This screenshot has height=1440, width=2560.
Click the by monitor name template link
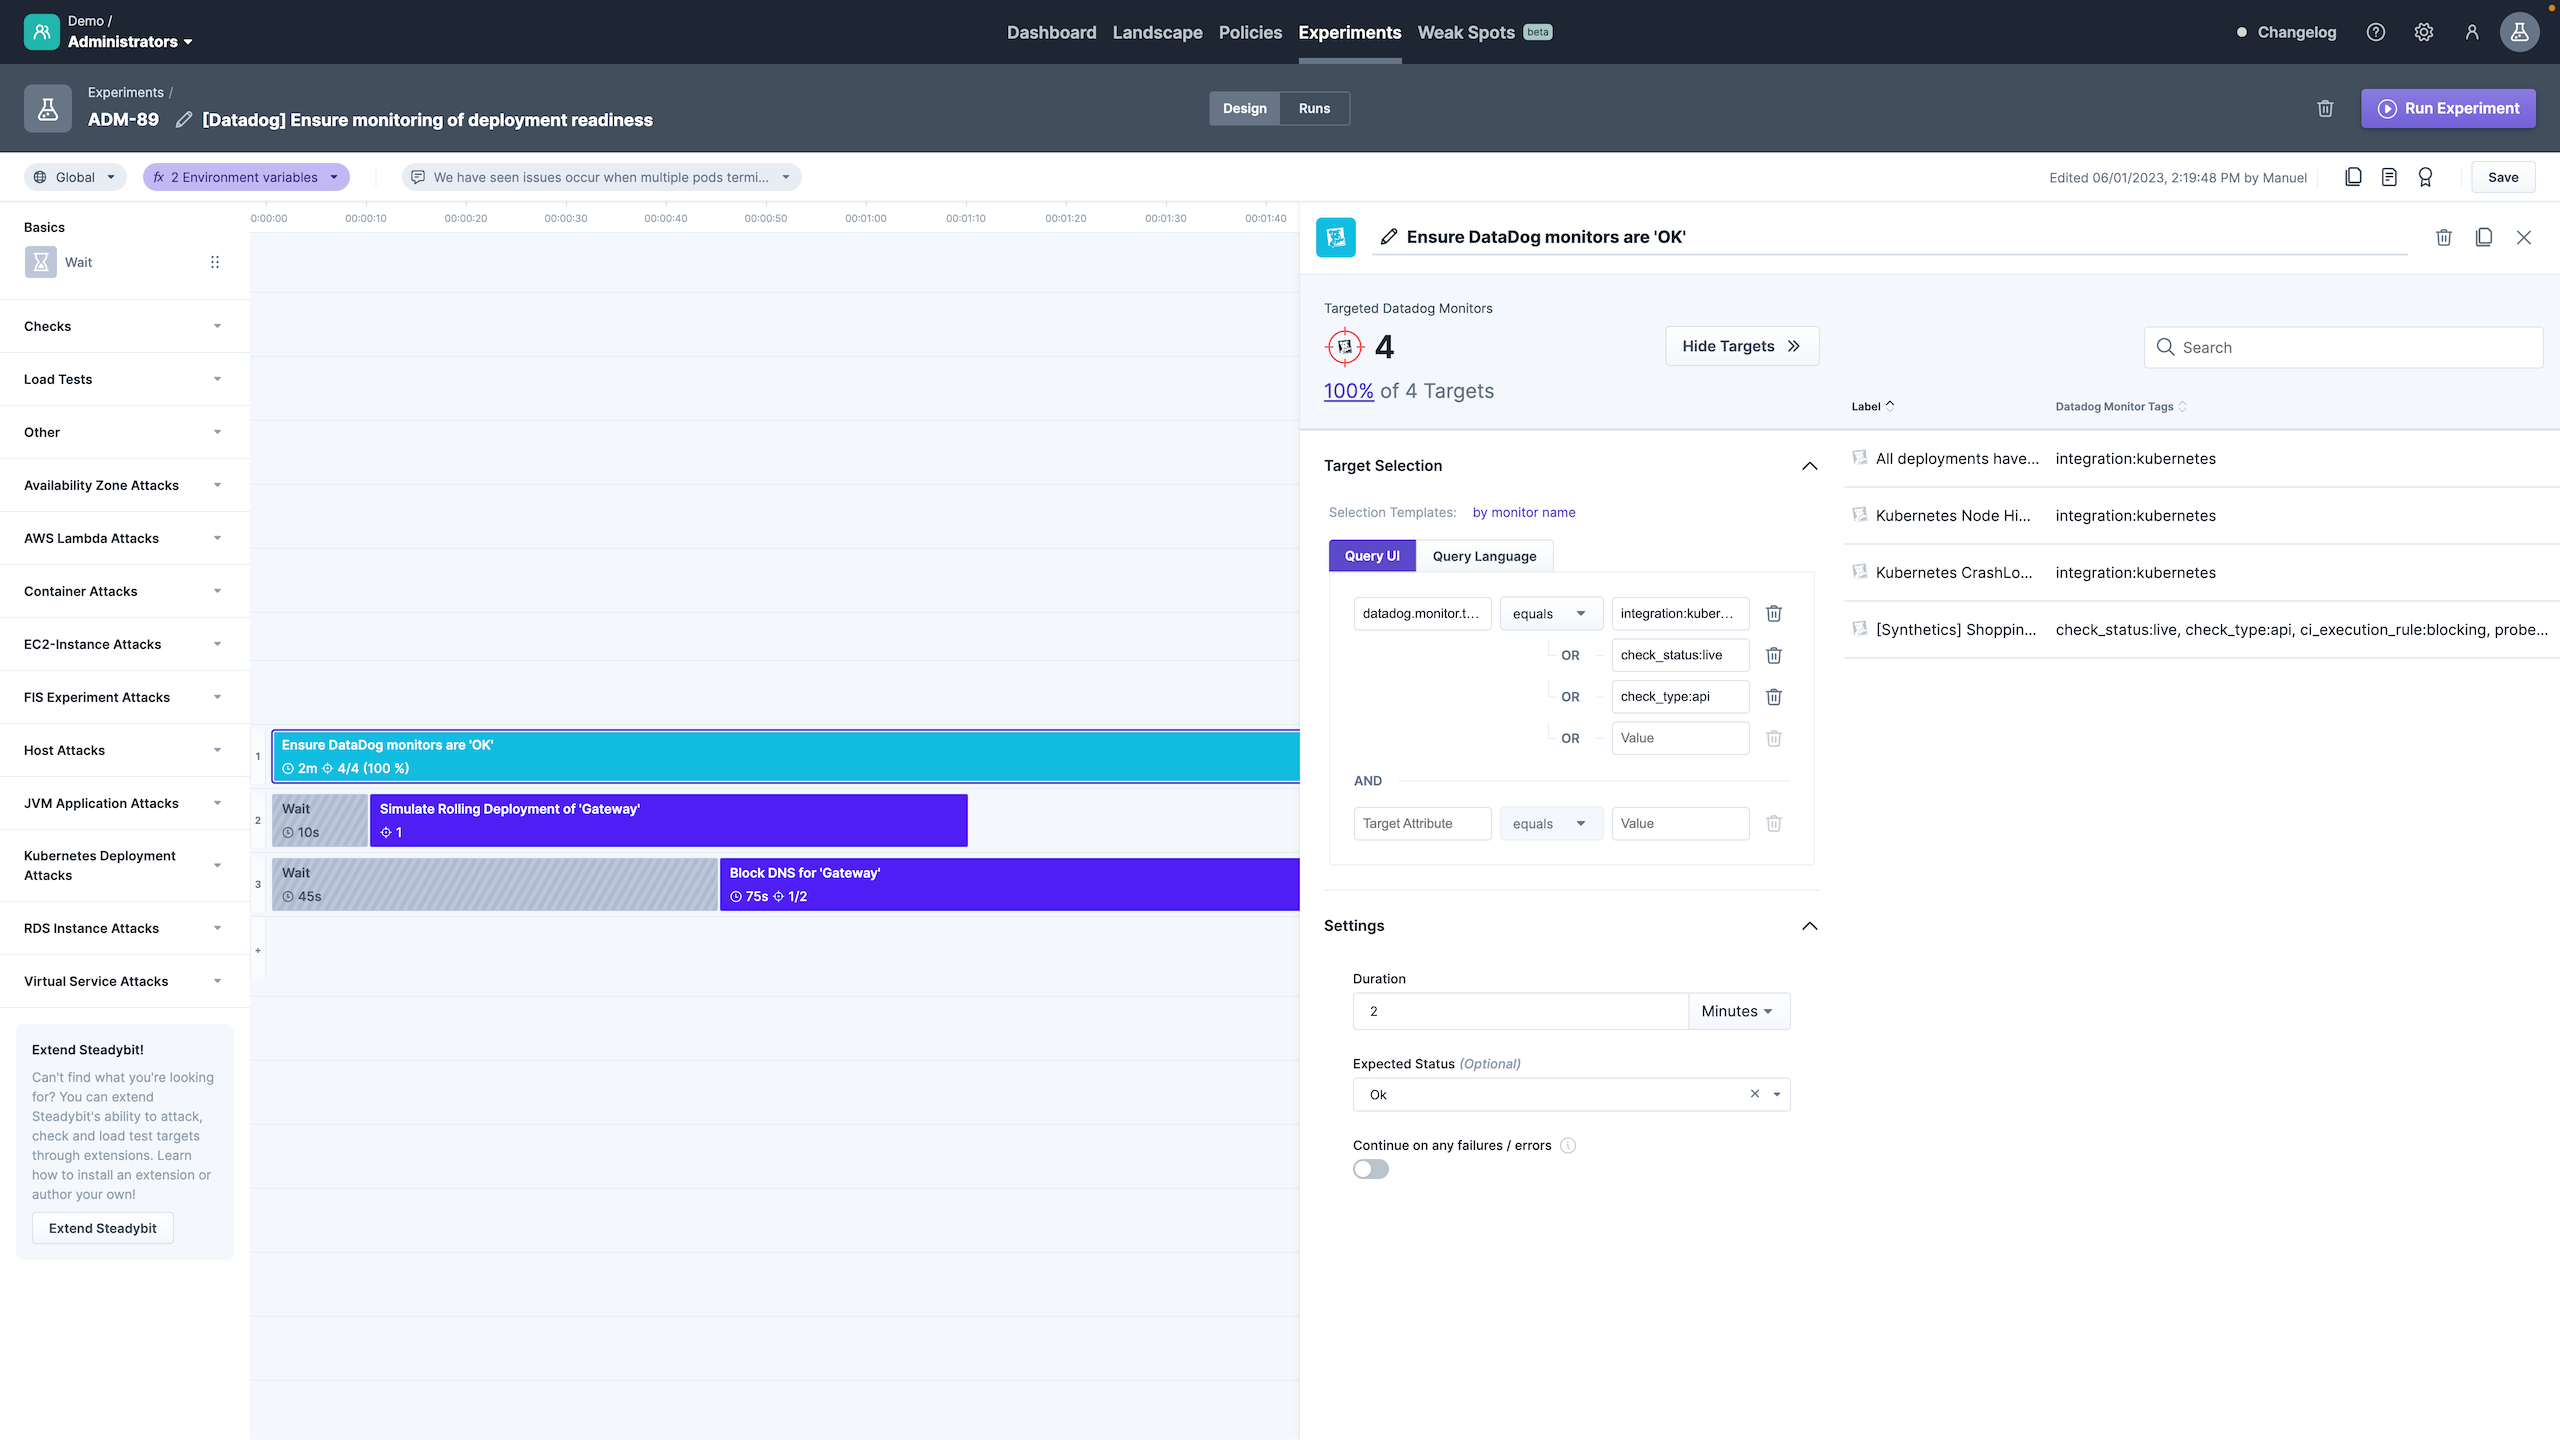(1524, 512)
